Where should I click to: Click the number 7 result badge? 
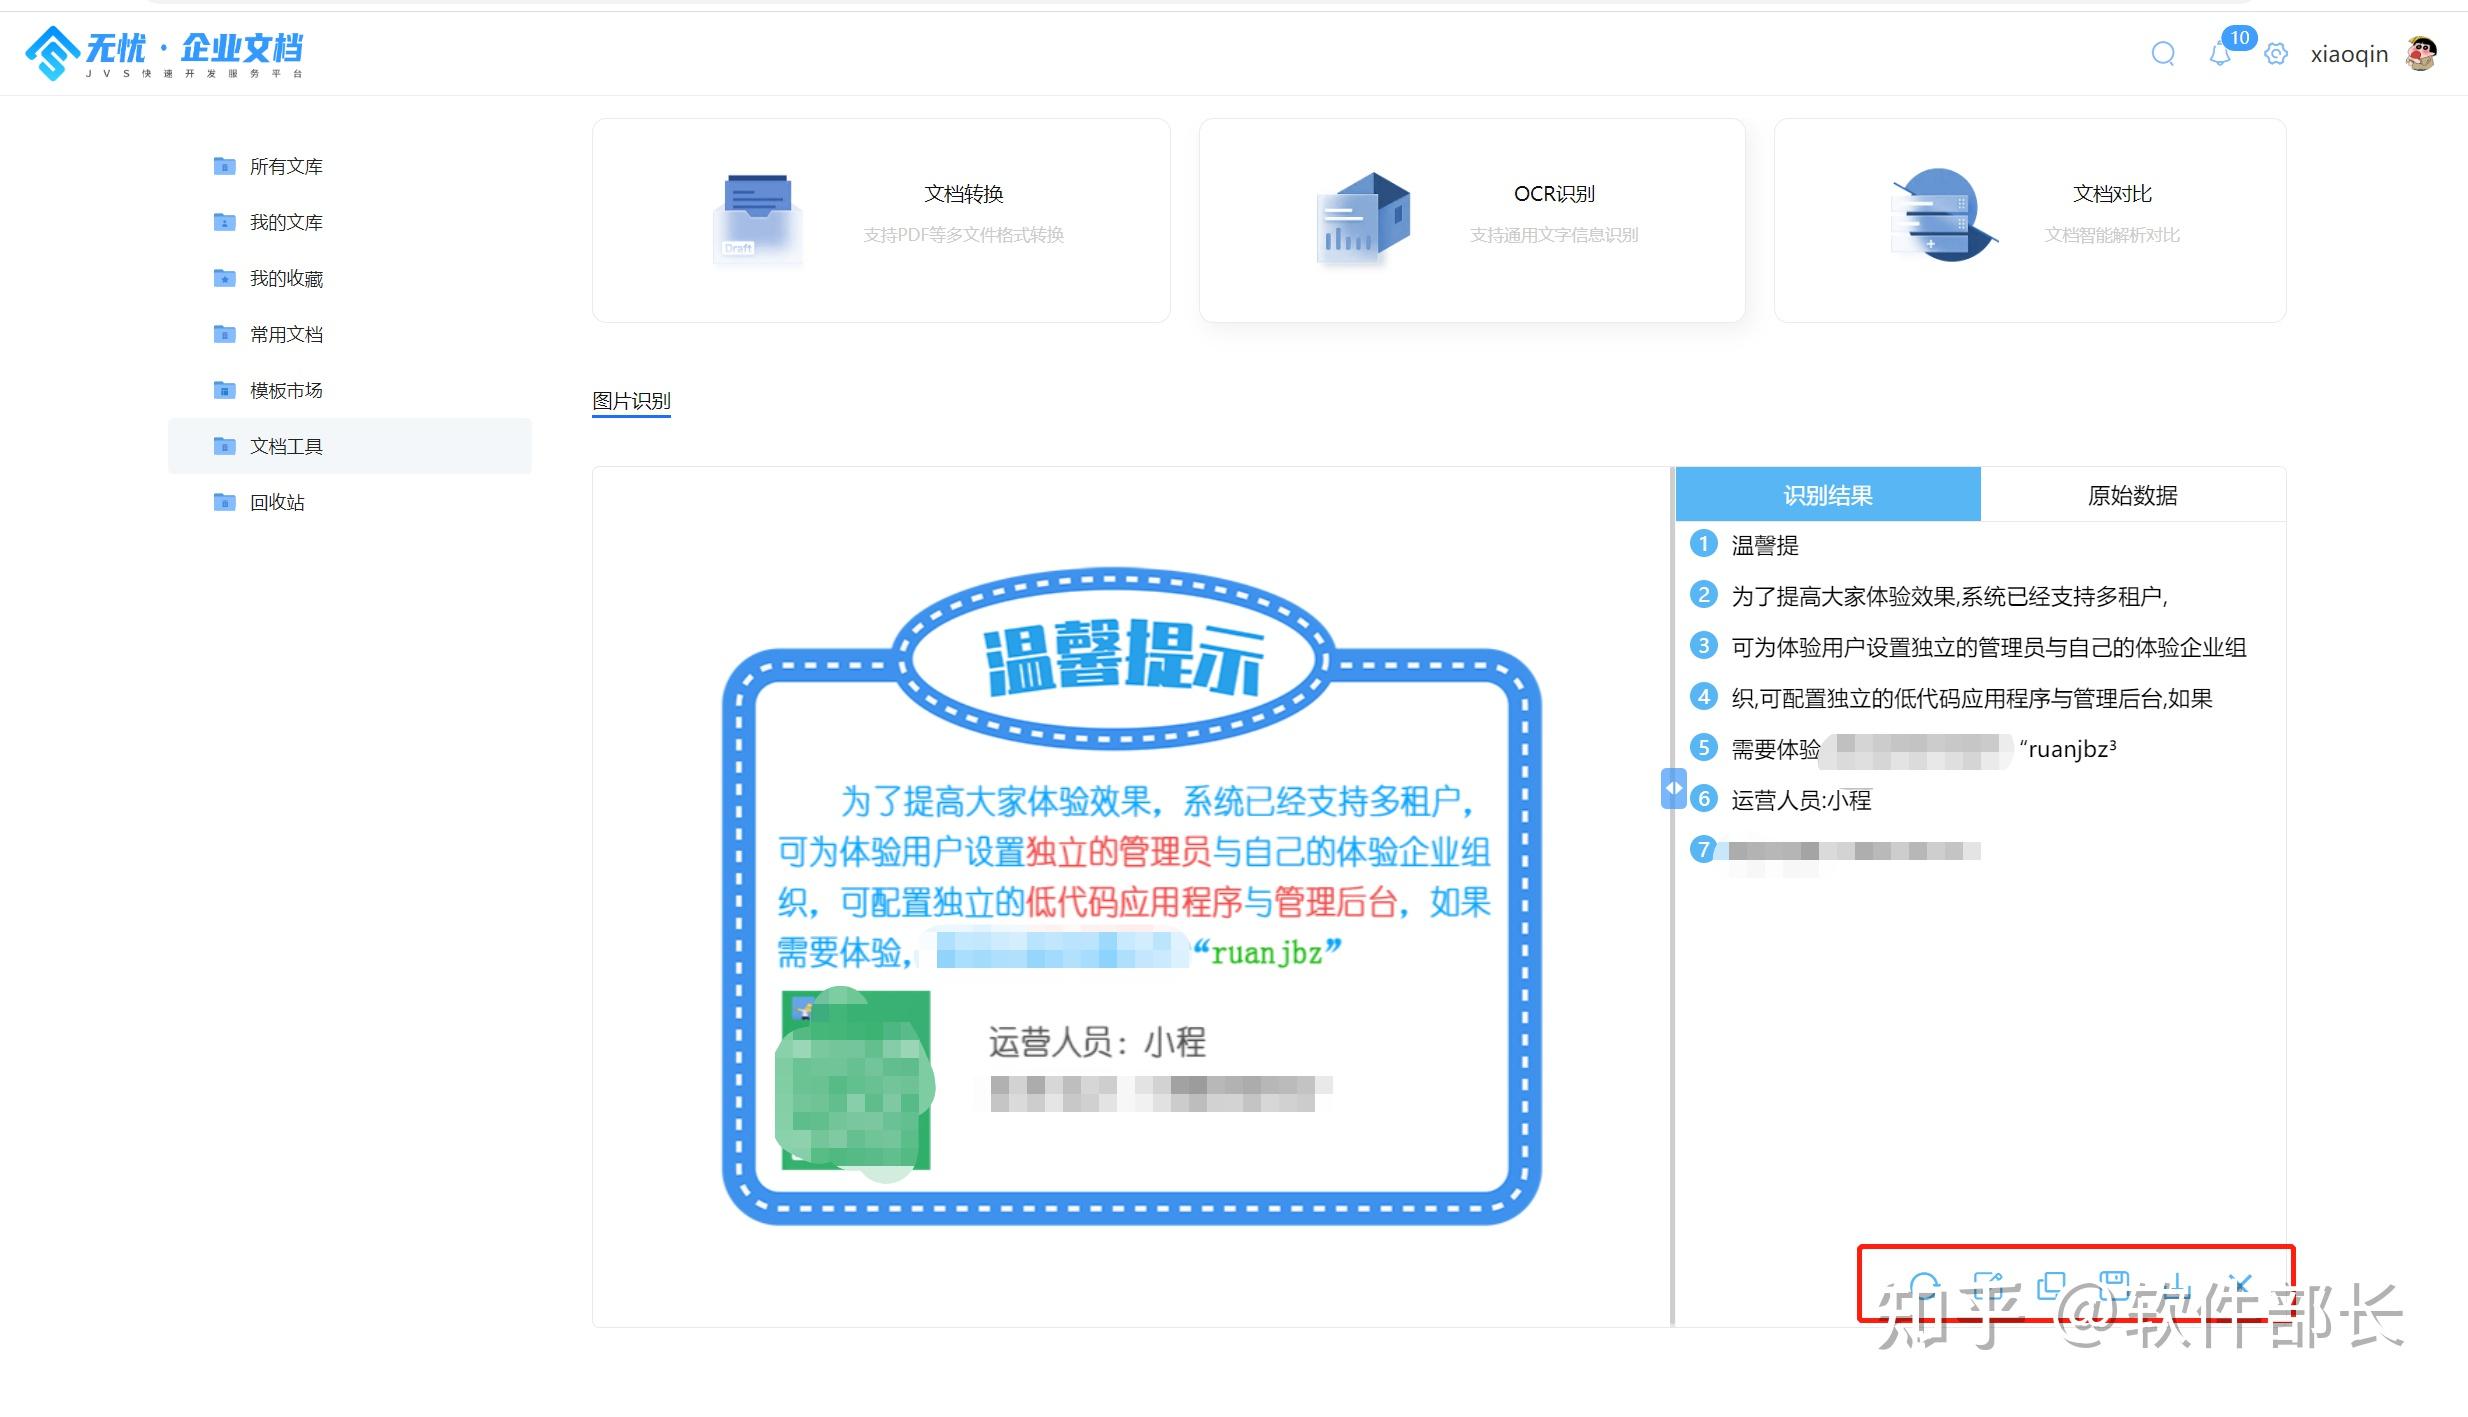[x=1703, y=850]
